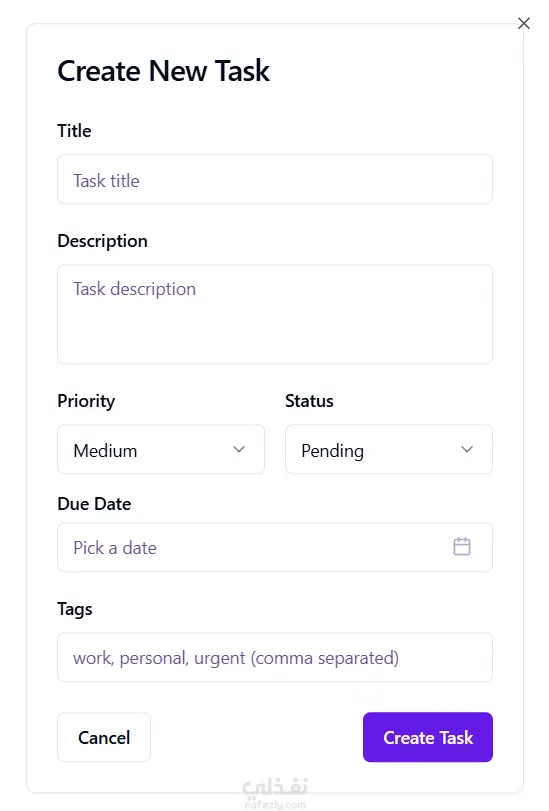Click the Priority field label
Image resolution: width=549 pixels, height=811 pixels.
tap(86, 401)
